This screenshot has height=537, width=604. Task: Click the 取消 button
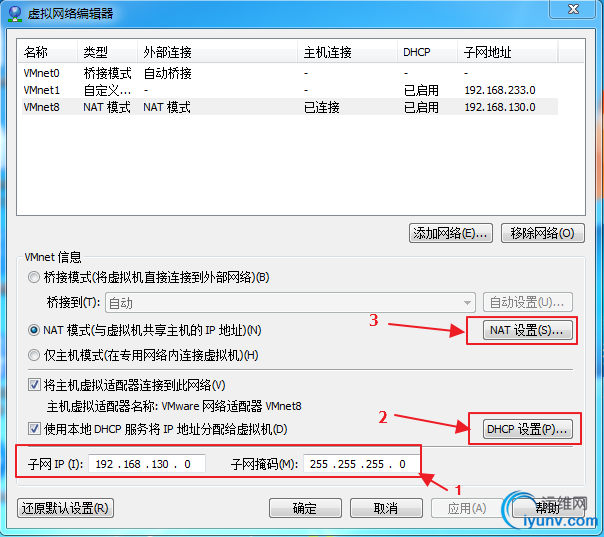pyautogui.click(x=386, y=508)
